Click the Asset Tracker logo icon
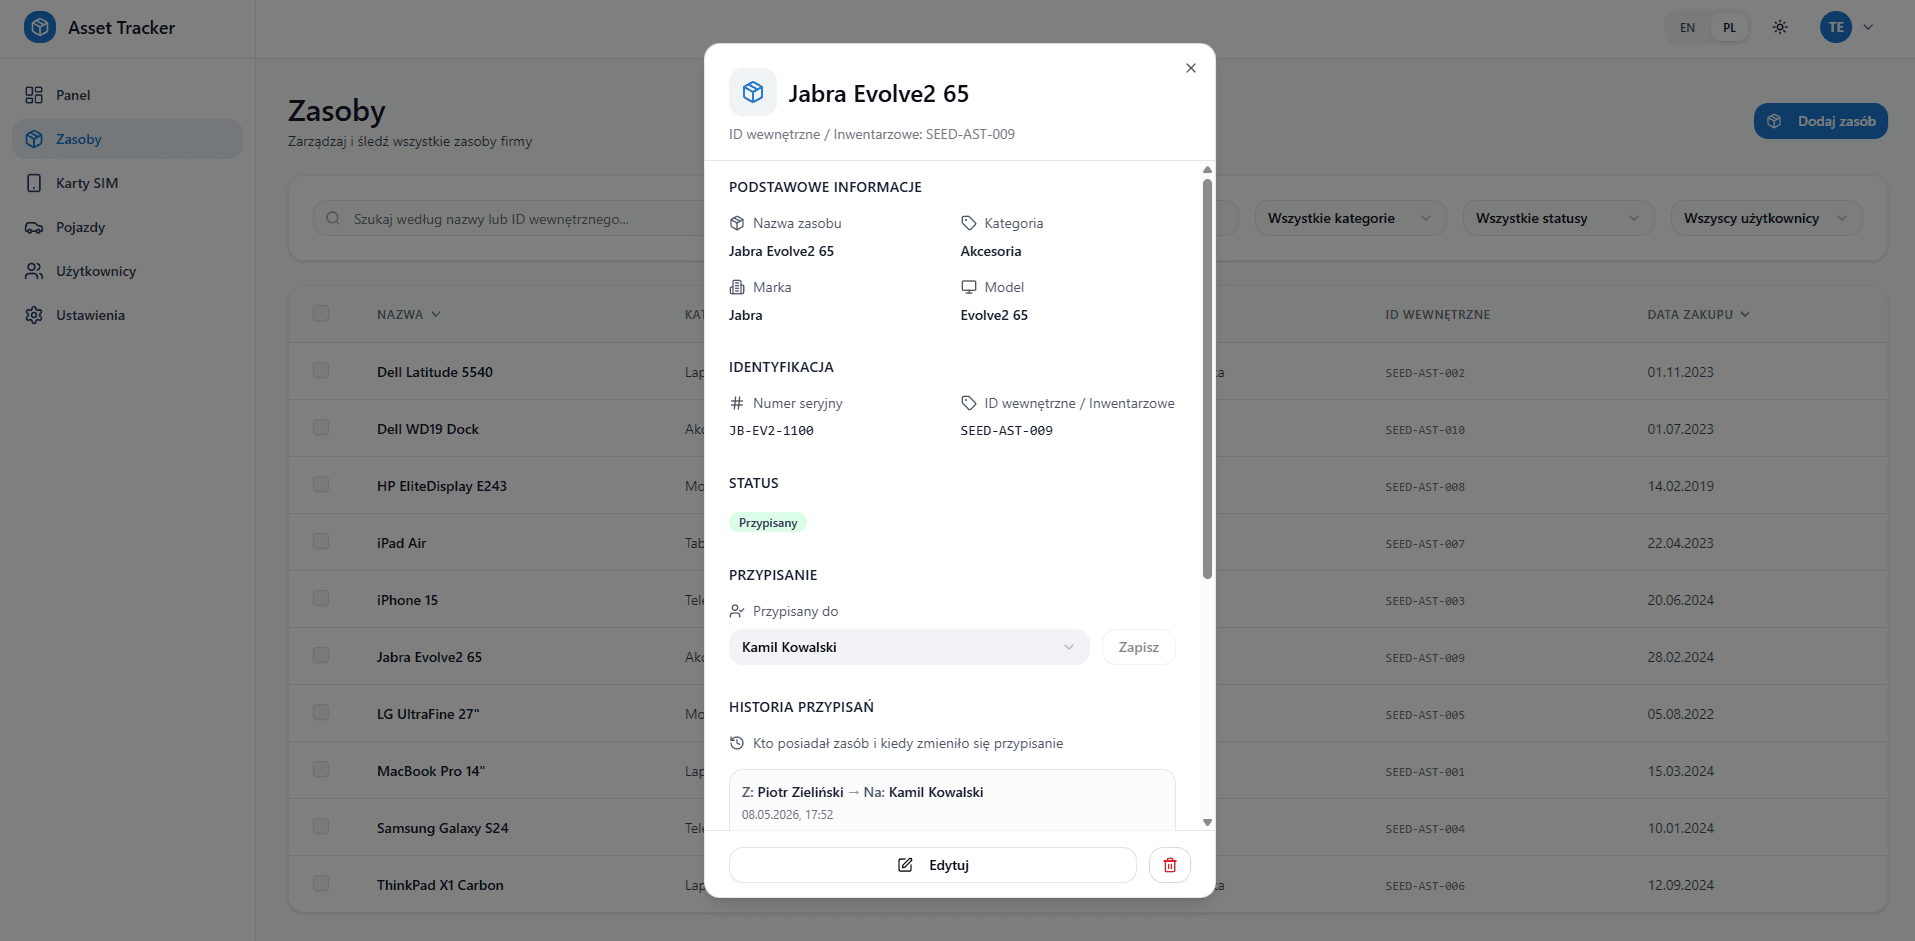The height and width of the screenshot is (941, 1915). point(40,27)
